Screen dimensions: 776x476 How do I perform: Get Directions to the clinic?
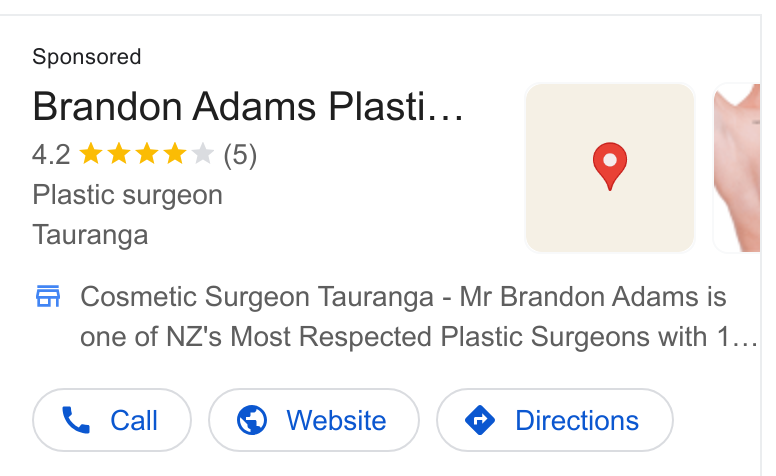point(555,420)
